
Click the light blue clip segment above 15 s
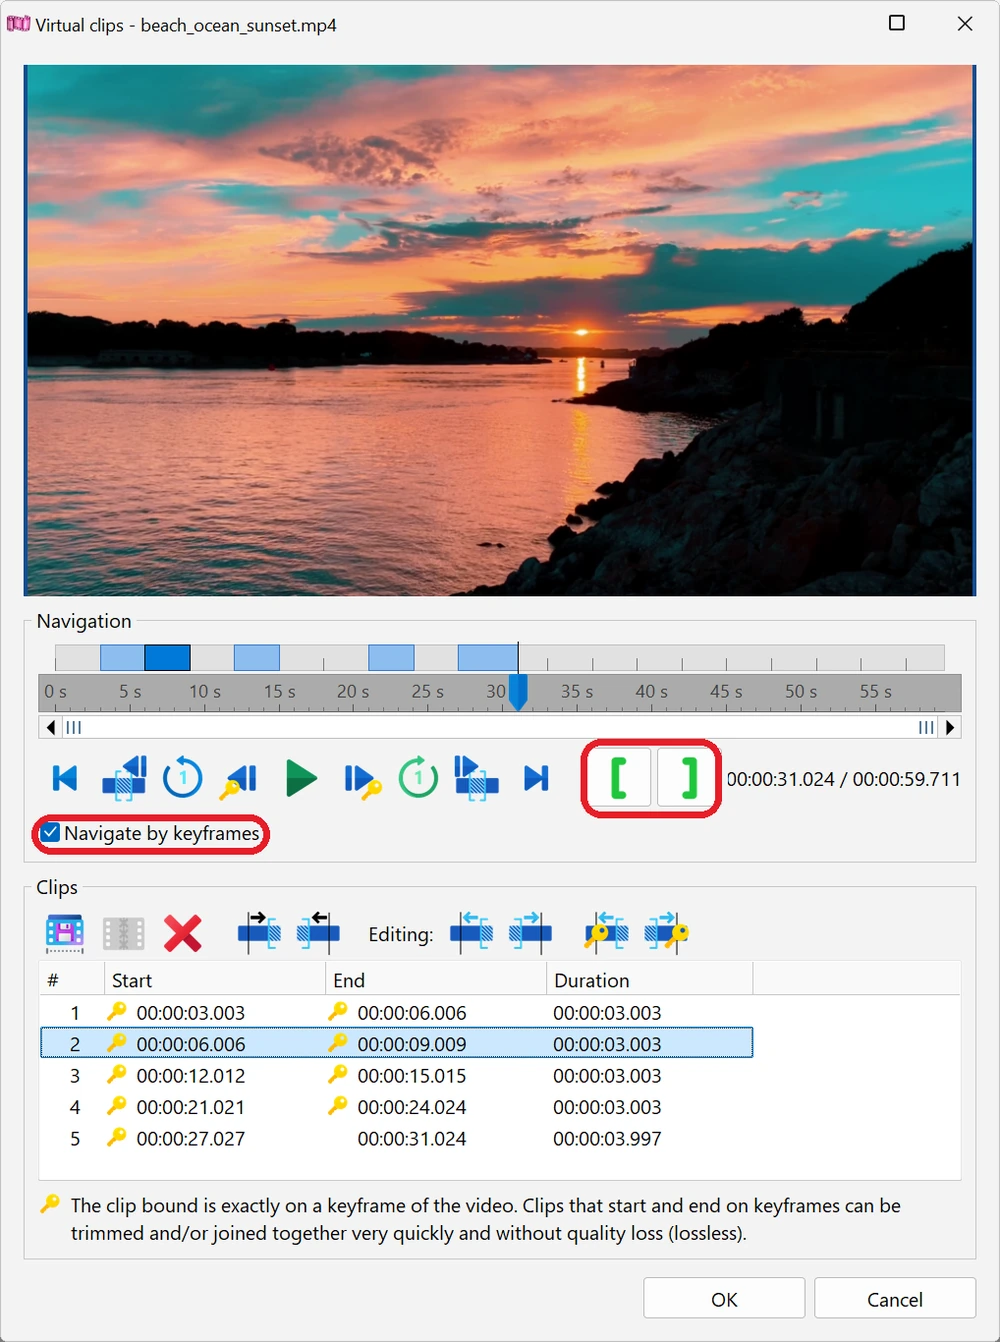256,657
